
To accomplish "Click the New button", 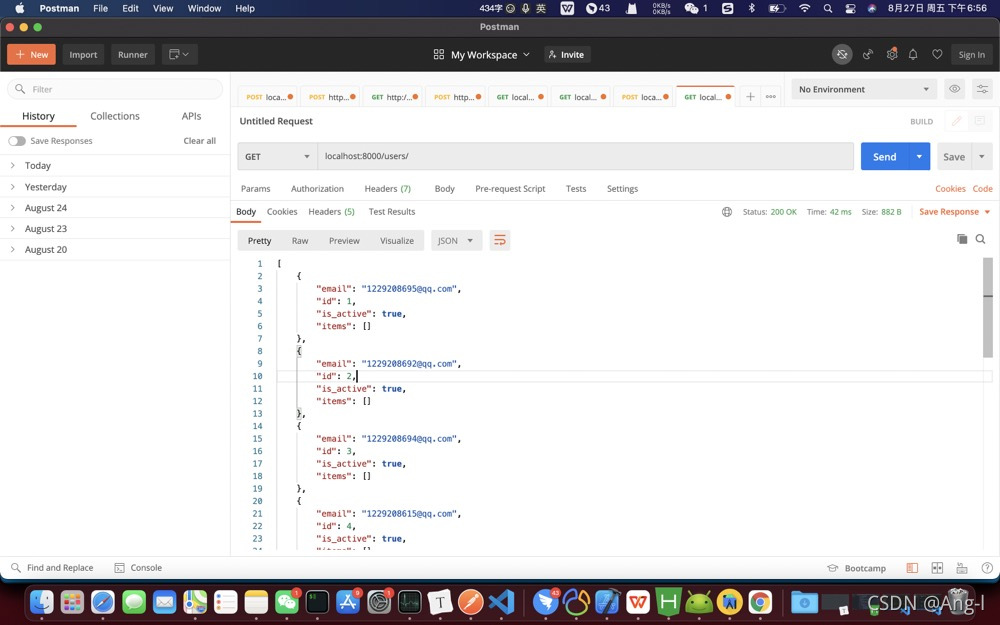I will tap(31, 55).
